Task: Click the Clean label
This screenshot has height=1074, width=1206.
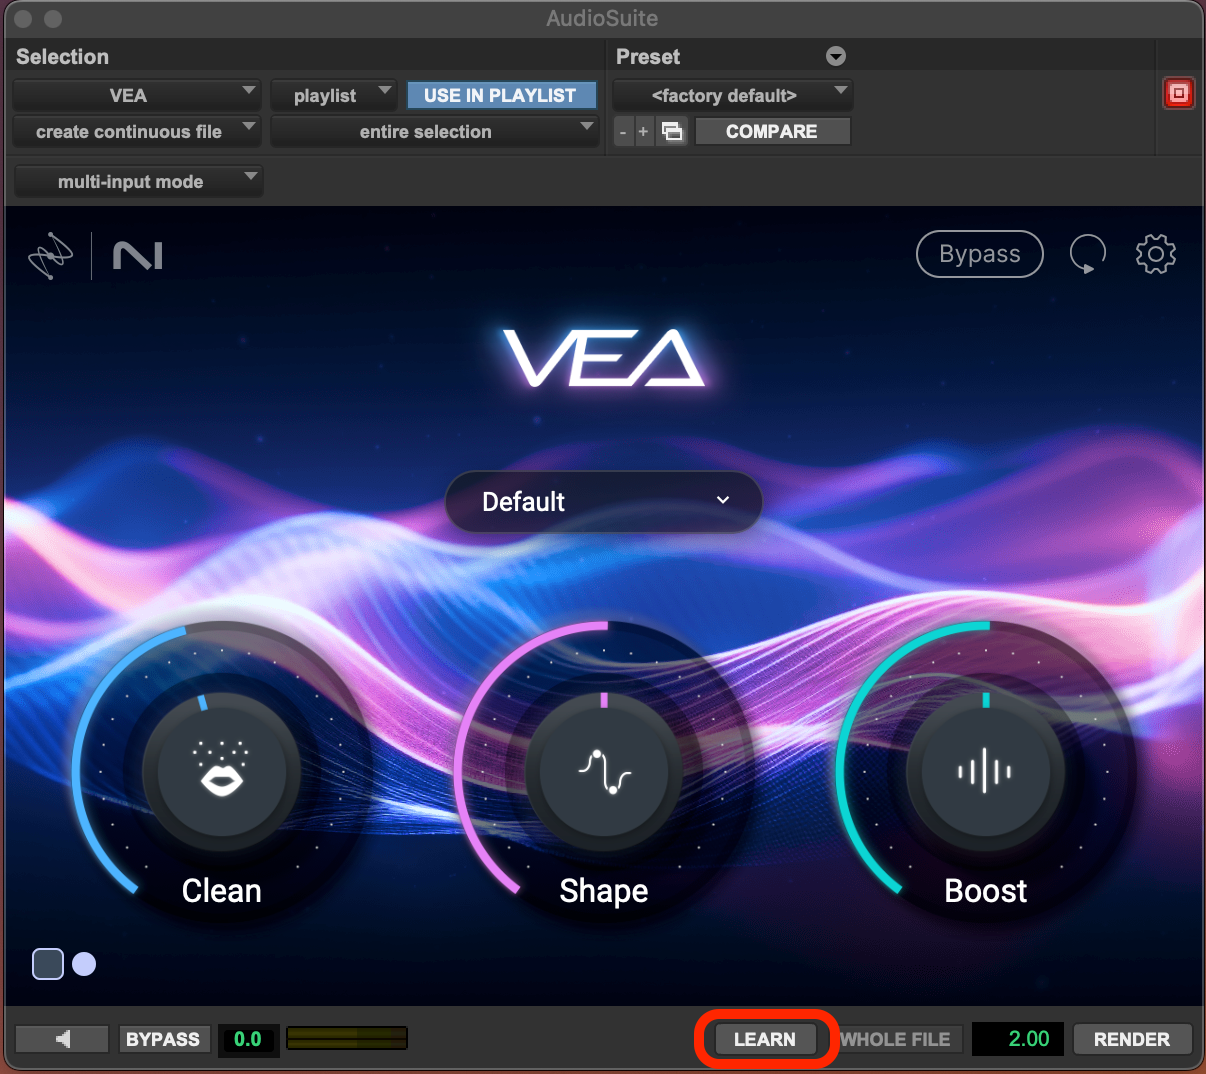Action: (221, 890)
